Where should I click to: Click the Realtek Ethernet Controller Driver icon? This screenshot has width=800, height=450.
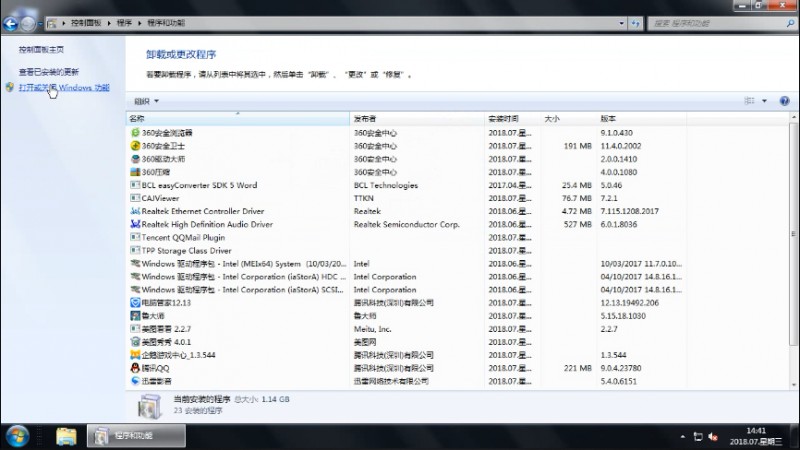[x=135, y=211]
